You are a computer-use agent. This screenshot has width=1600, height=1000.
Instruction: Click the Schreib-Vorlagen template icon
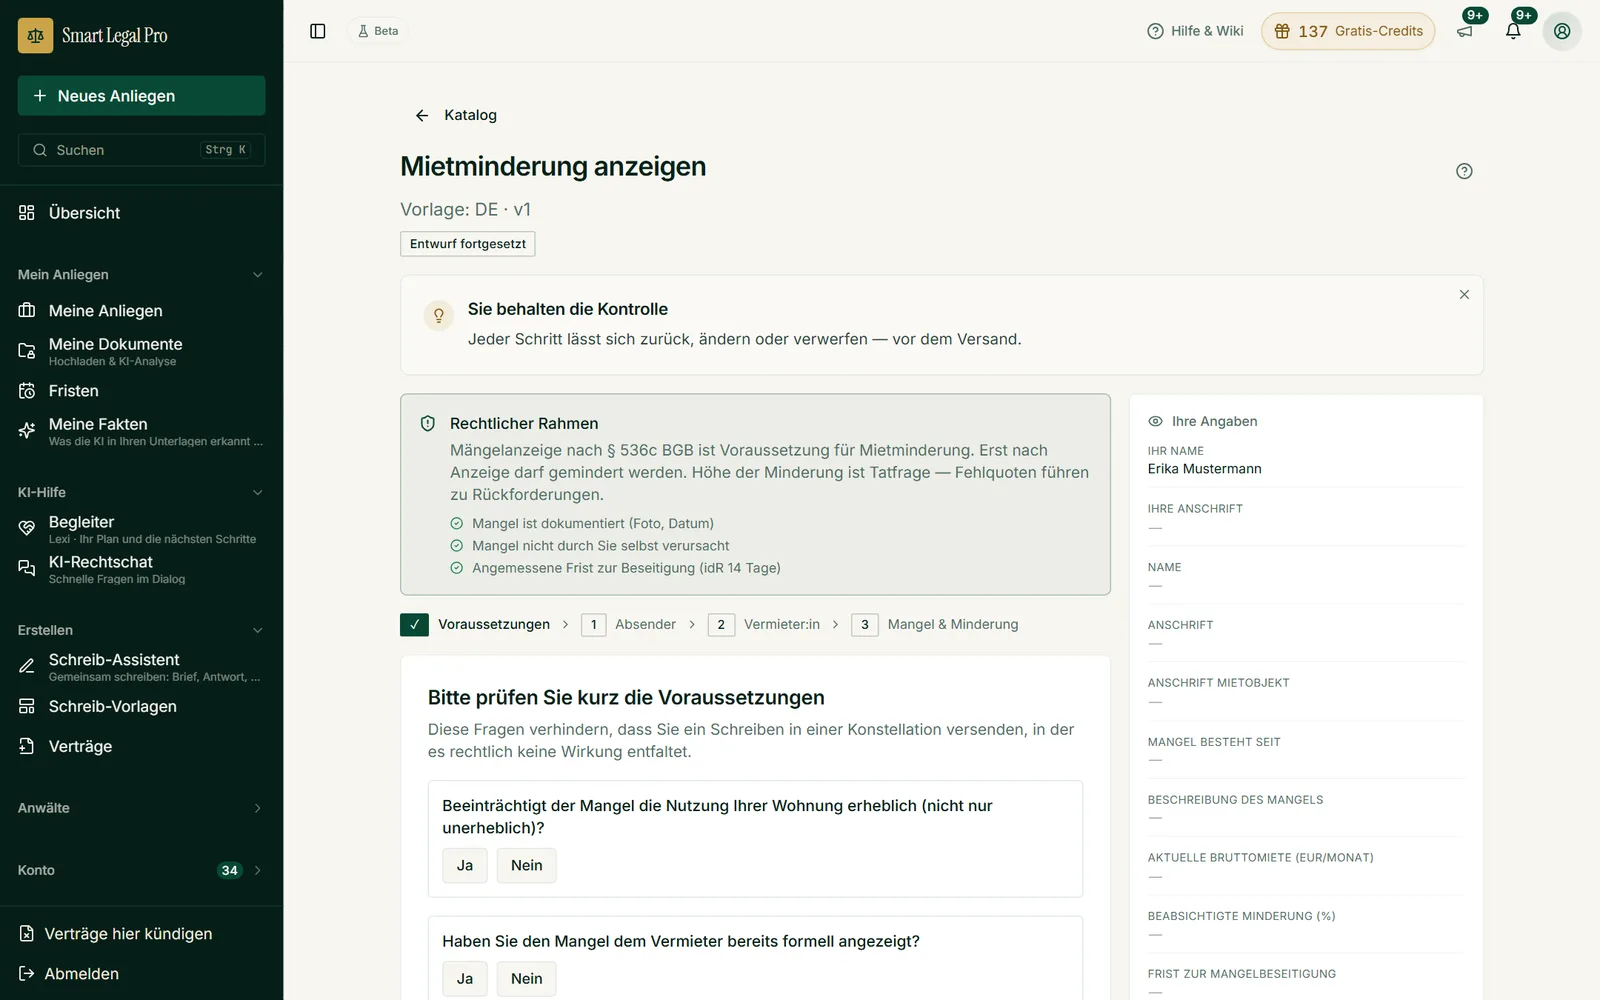(x=27, y=706)
